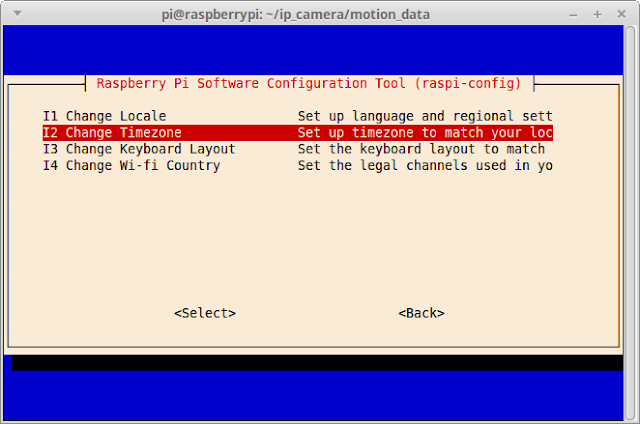Click the terminal vertical scrollbar

(630, 223)
